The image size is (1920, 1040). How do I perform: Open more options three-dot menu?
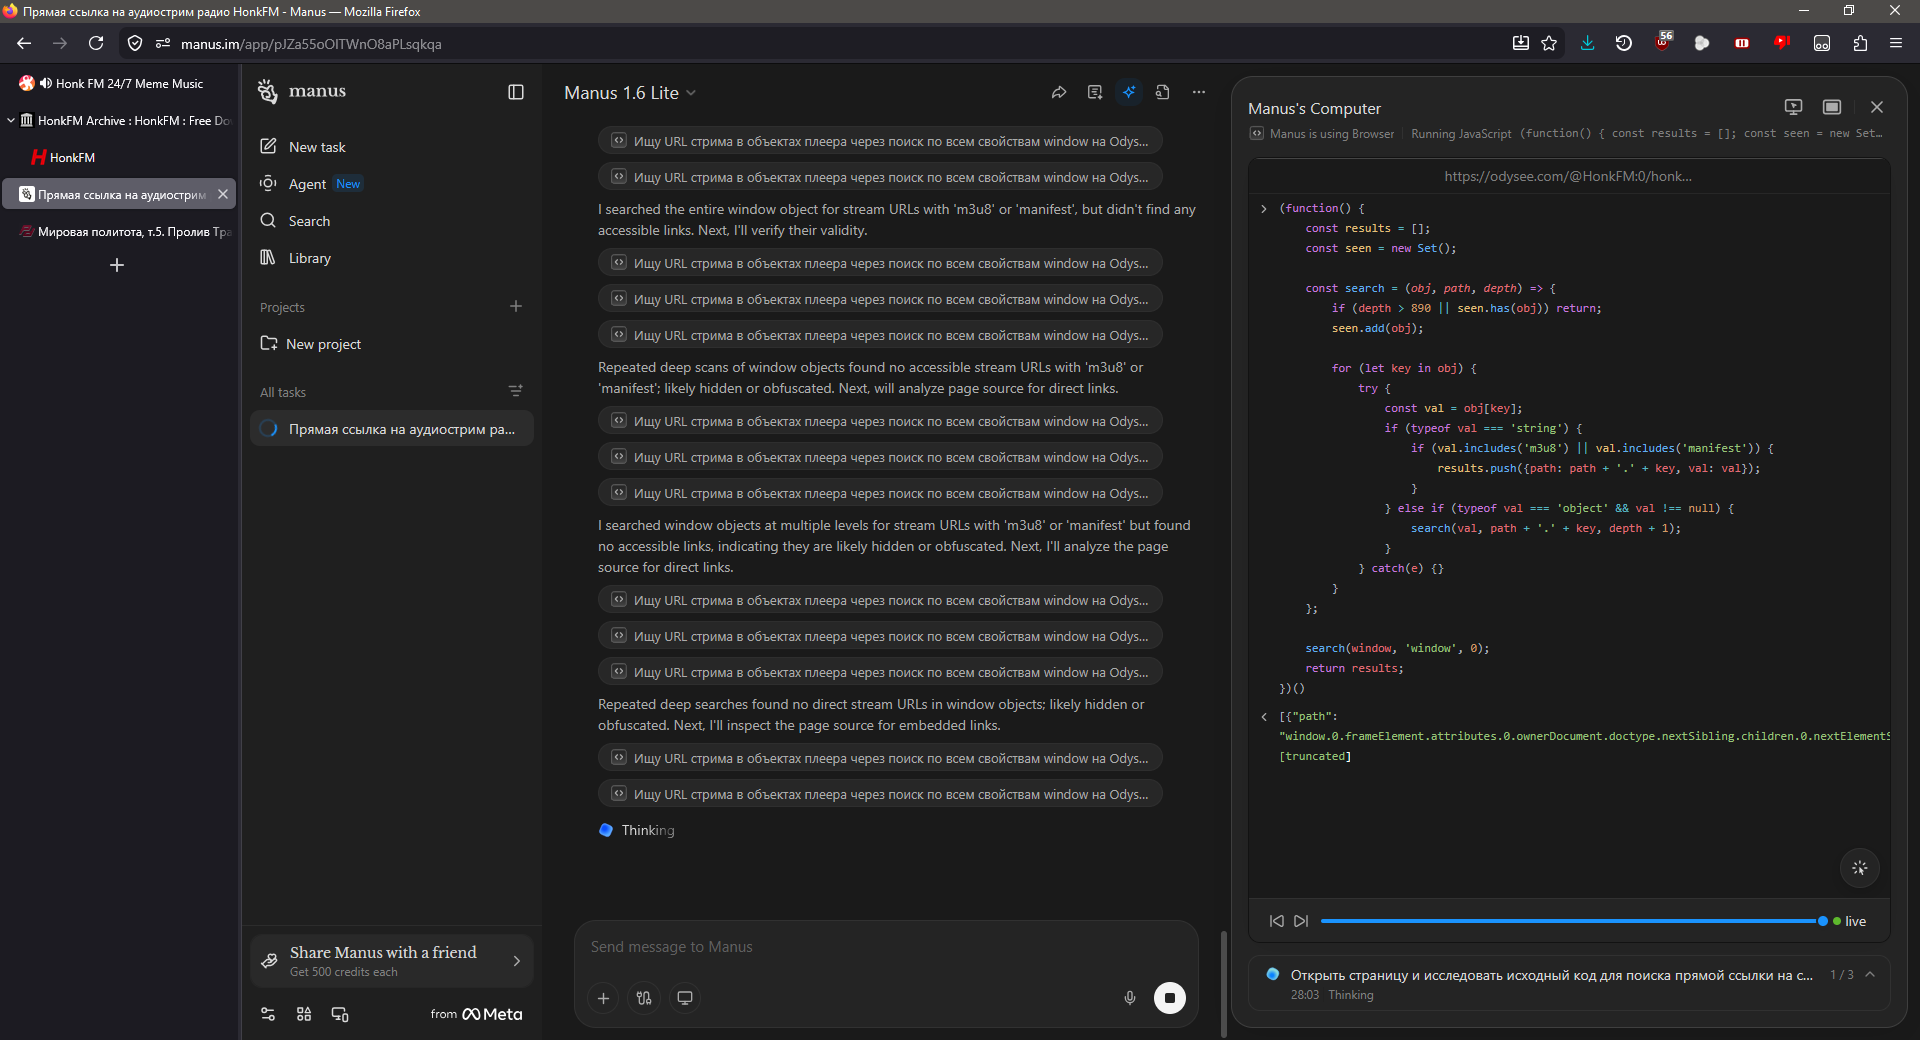1199,92
